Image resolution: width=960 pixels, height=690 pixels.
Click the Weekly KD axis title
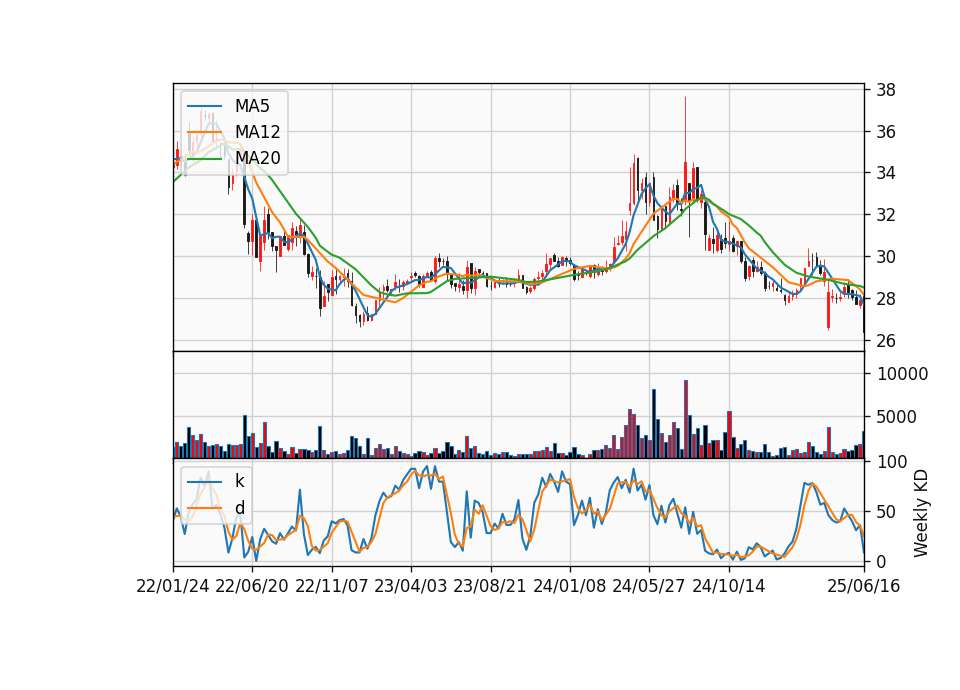[x=921, y=513]
